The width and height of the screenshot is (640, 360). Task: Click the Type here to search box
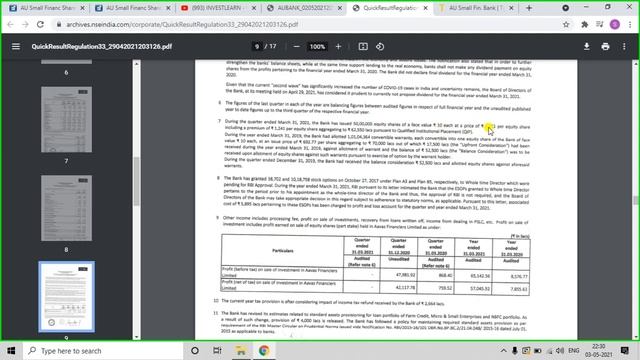point(103,351)
